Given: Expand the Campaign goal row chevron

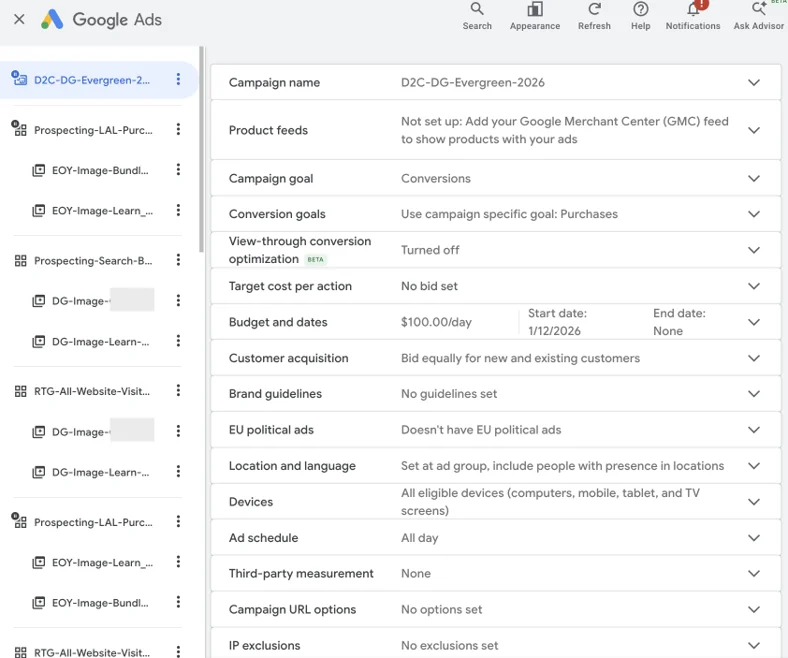Looking at the screenshot, I should point(753,178).
